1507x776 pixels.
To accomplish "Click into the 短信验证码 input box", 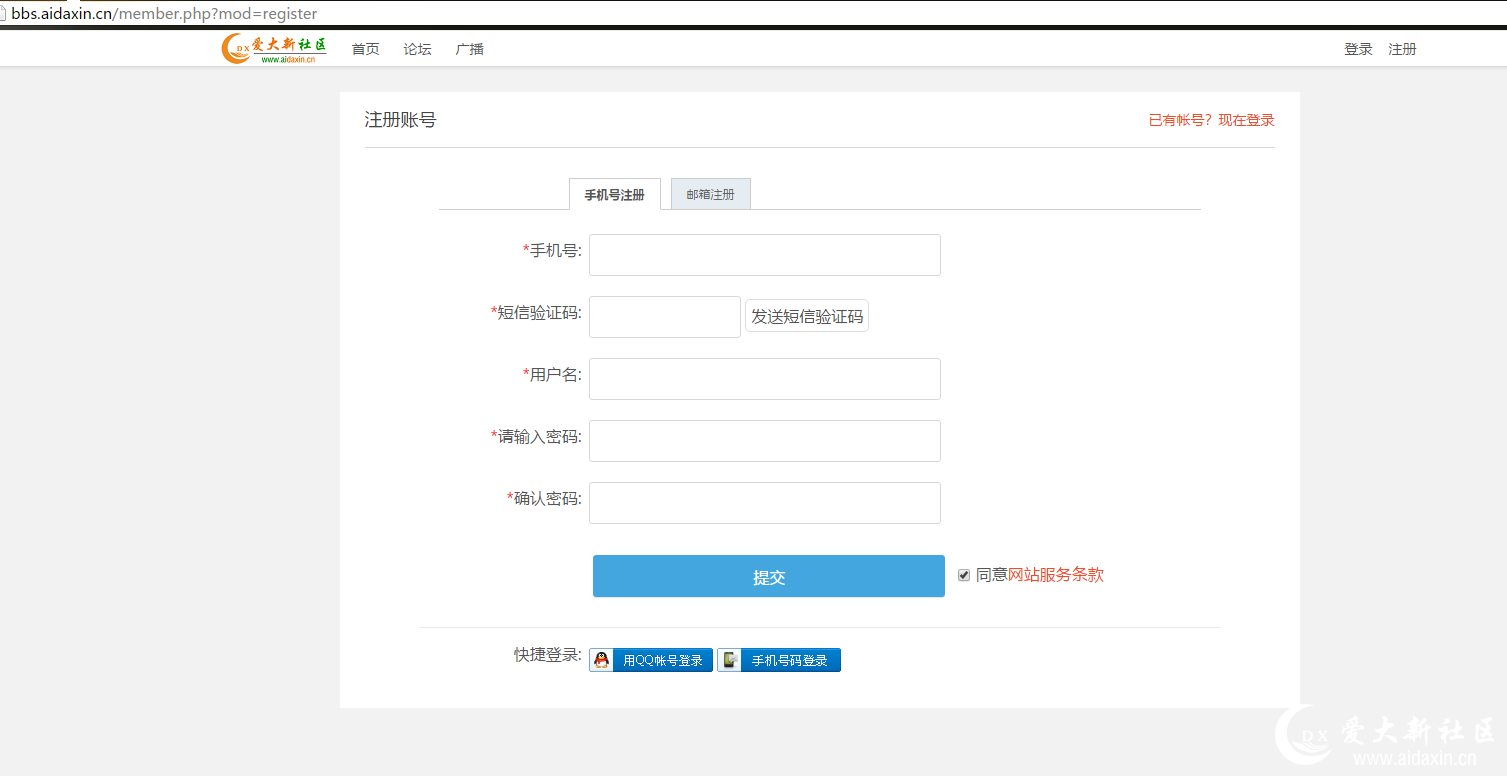I will click(x=664, y=317).
